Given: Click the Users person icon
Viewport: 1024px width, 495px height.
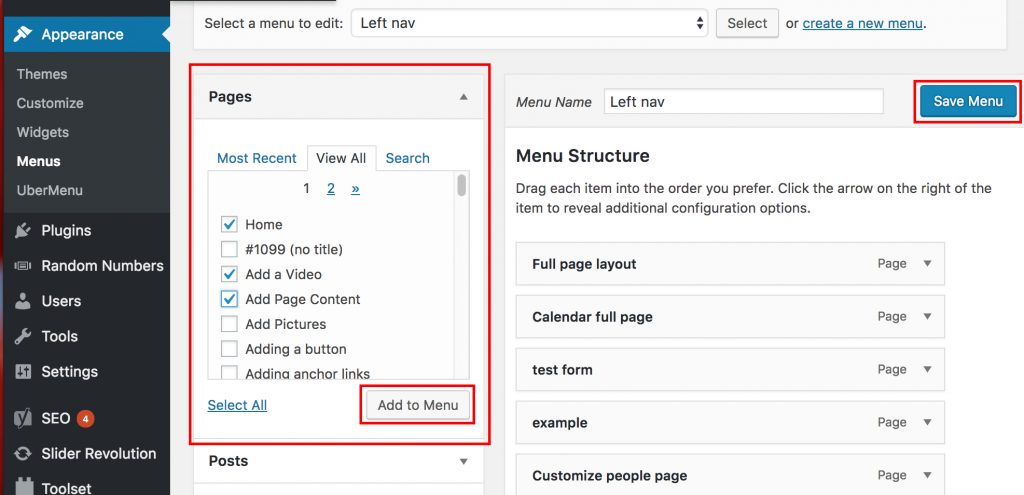Looking at the screenshot, I should coord(22,301).
